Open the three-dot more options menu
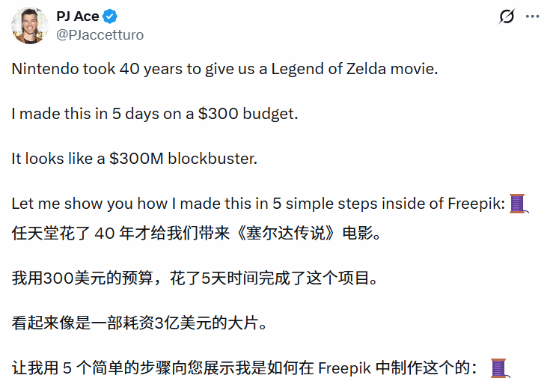550x381 pixels. (532, 16)
